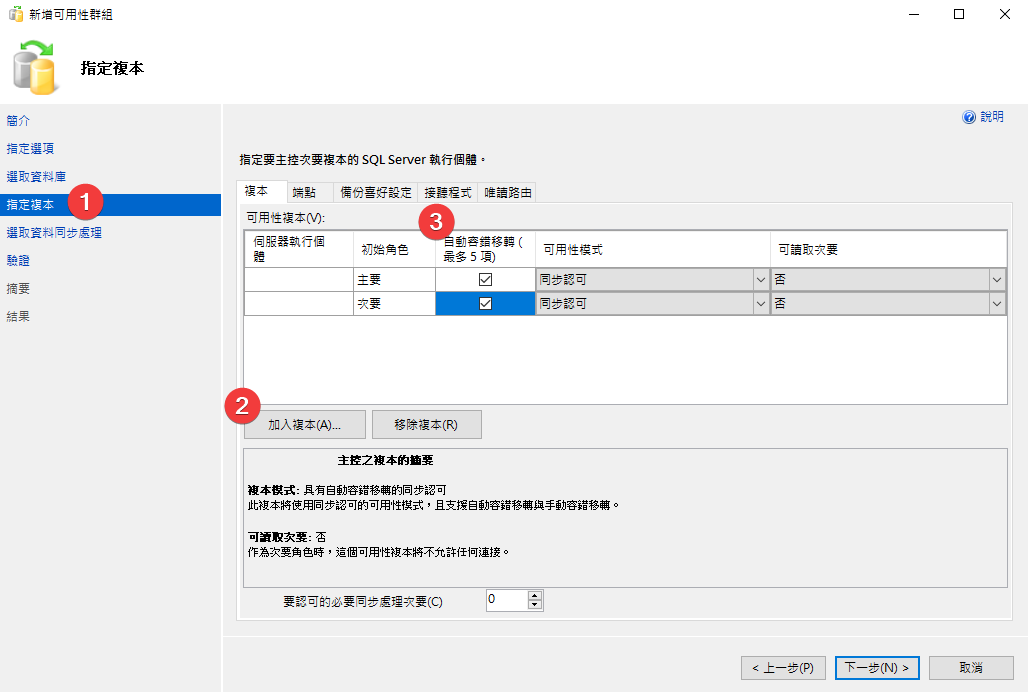
Task: Go to the 唯讀路由 tab
Action: pyautogui.click(x=509, y=192)
